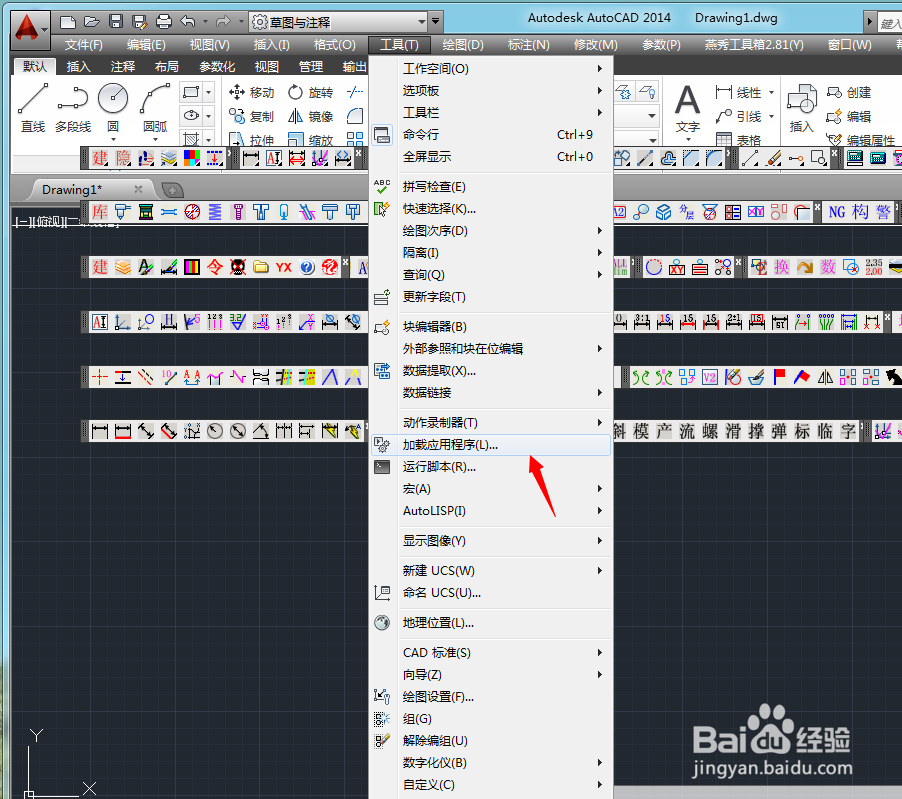Image resolution: width=902 pixels, height=799 pixels.
Task: Open the 绘图(D) menu
Action: click(463, 44)
